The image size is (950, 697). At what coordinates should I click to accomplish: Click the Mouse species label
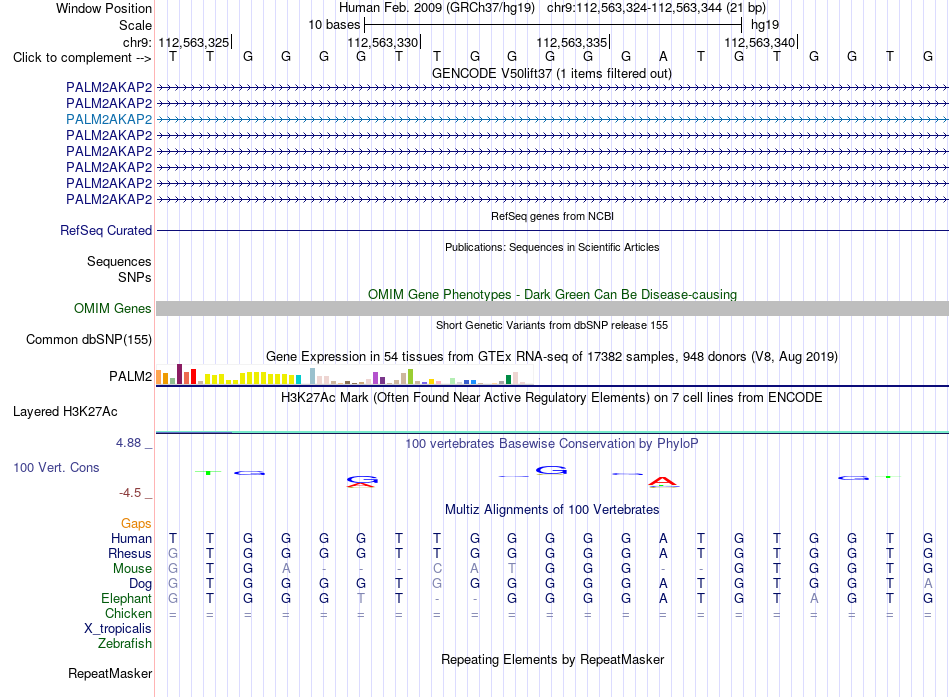132,569
